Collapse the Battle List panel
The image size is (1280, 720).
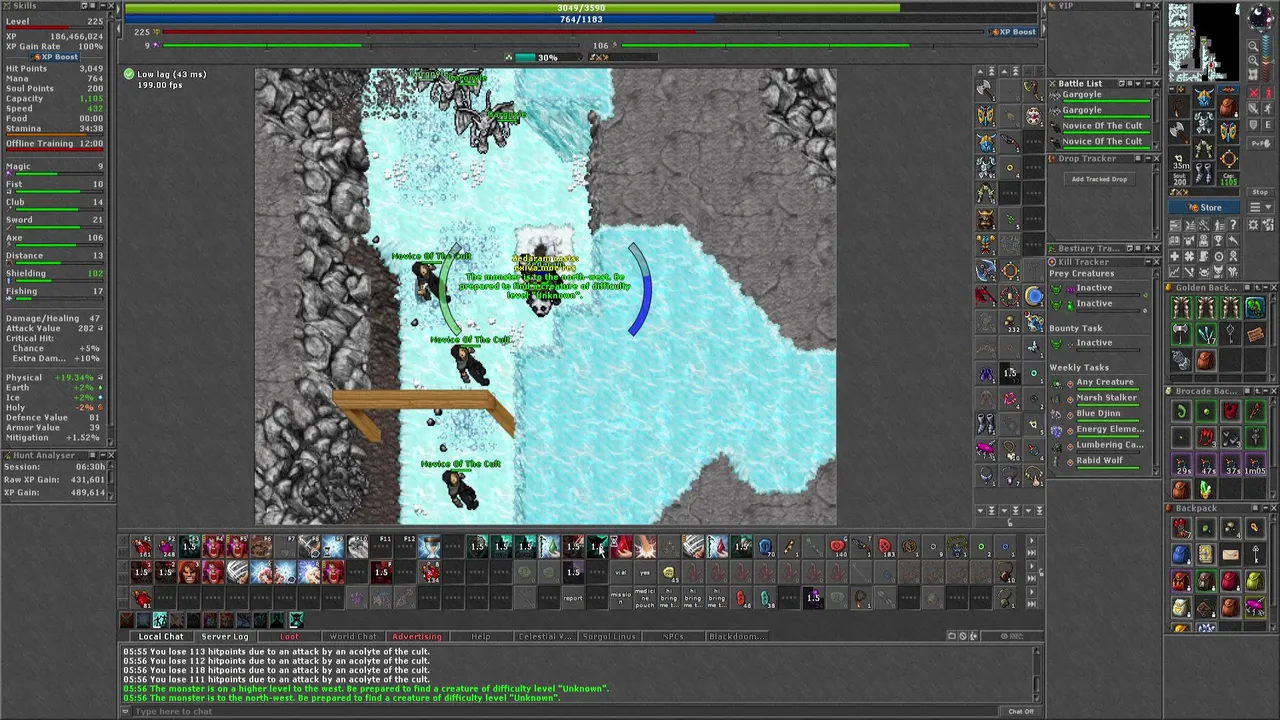pyautogui.click(x=1148, y=83)
